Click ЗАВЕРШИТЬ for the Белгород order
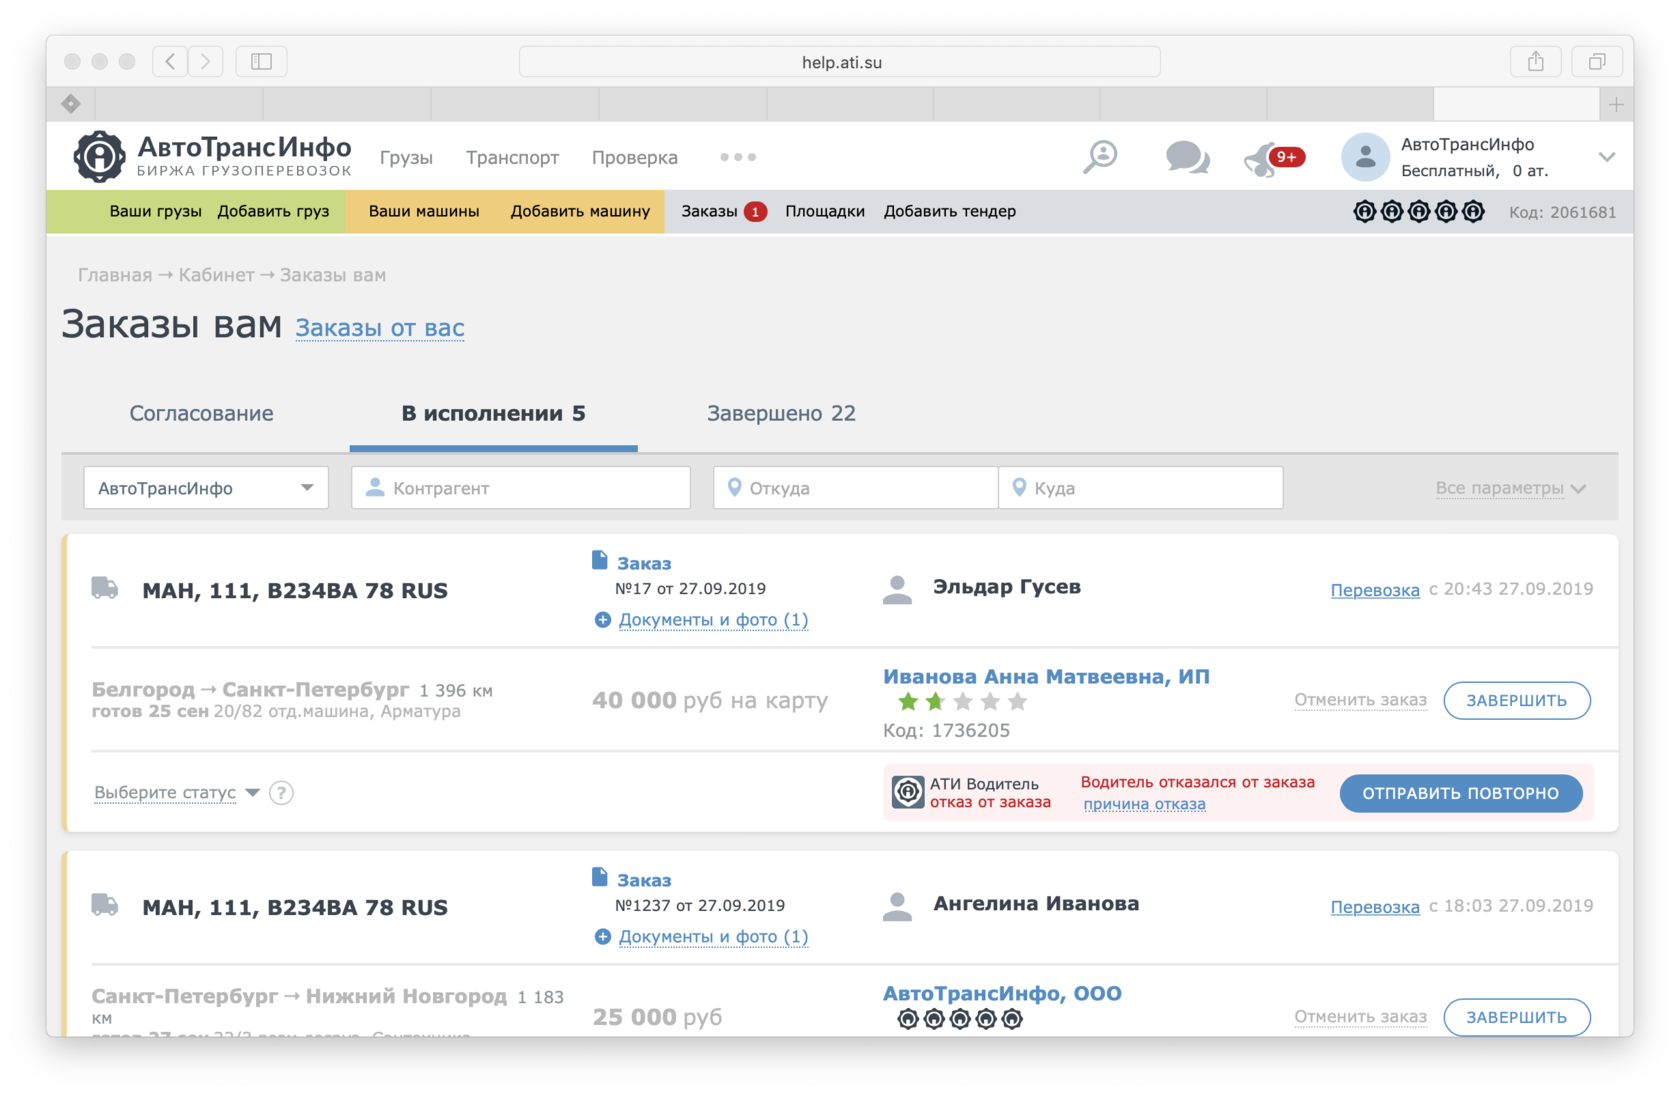1680x1094 pixels. 1517,700
